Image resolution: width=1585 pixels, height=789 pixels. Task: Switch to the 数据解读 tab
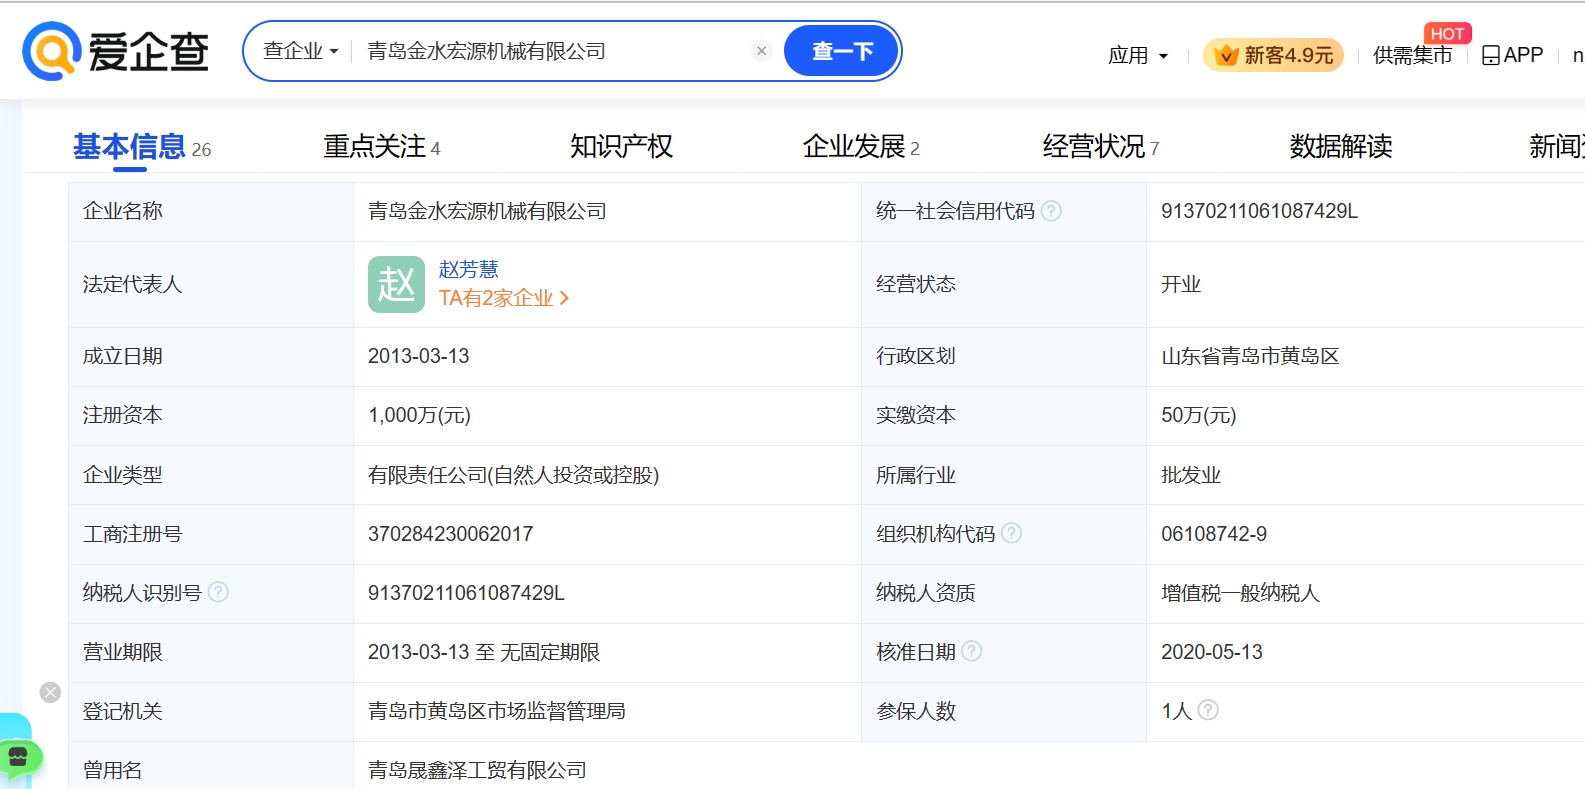pos(1341,147)
